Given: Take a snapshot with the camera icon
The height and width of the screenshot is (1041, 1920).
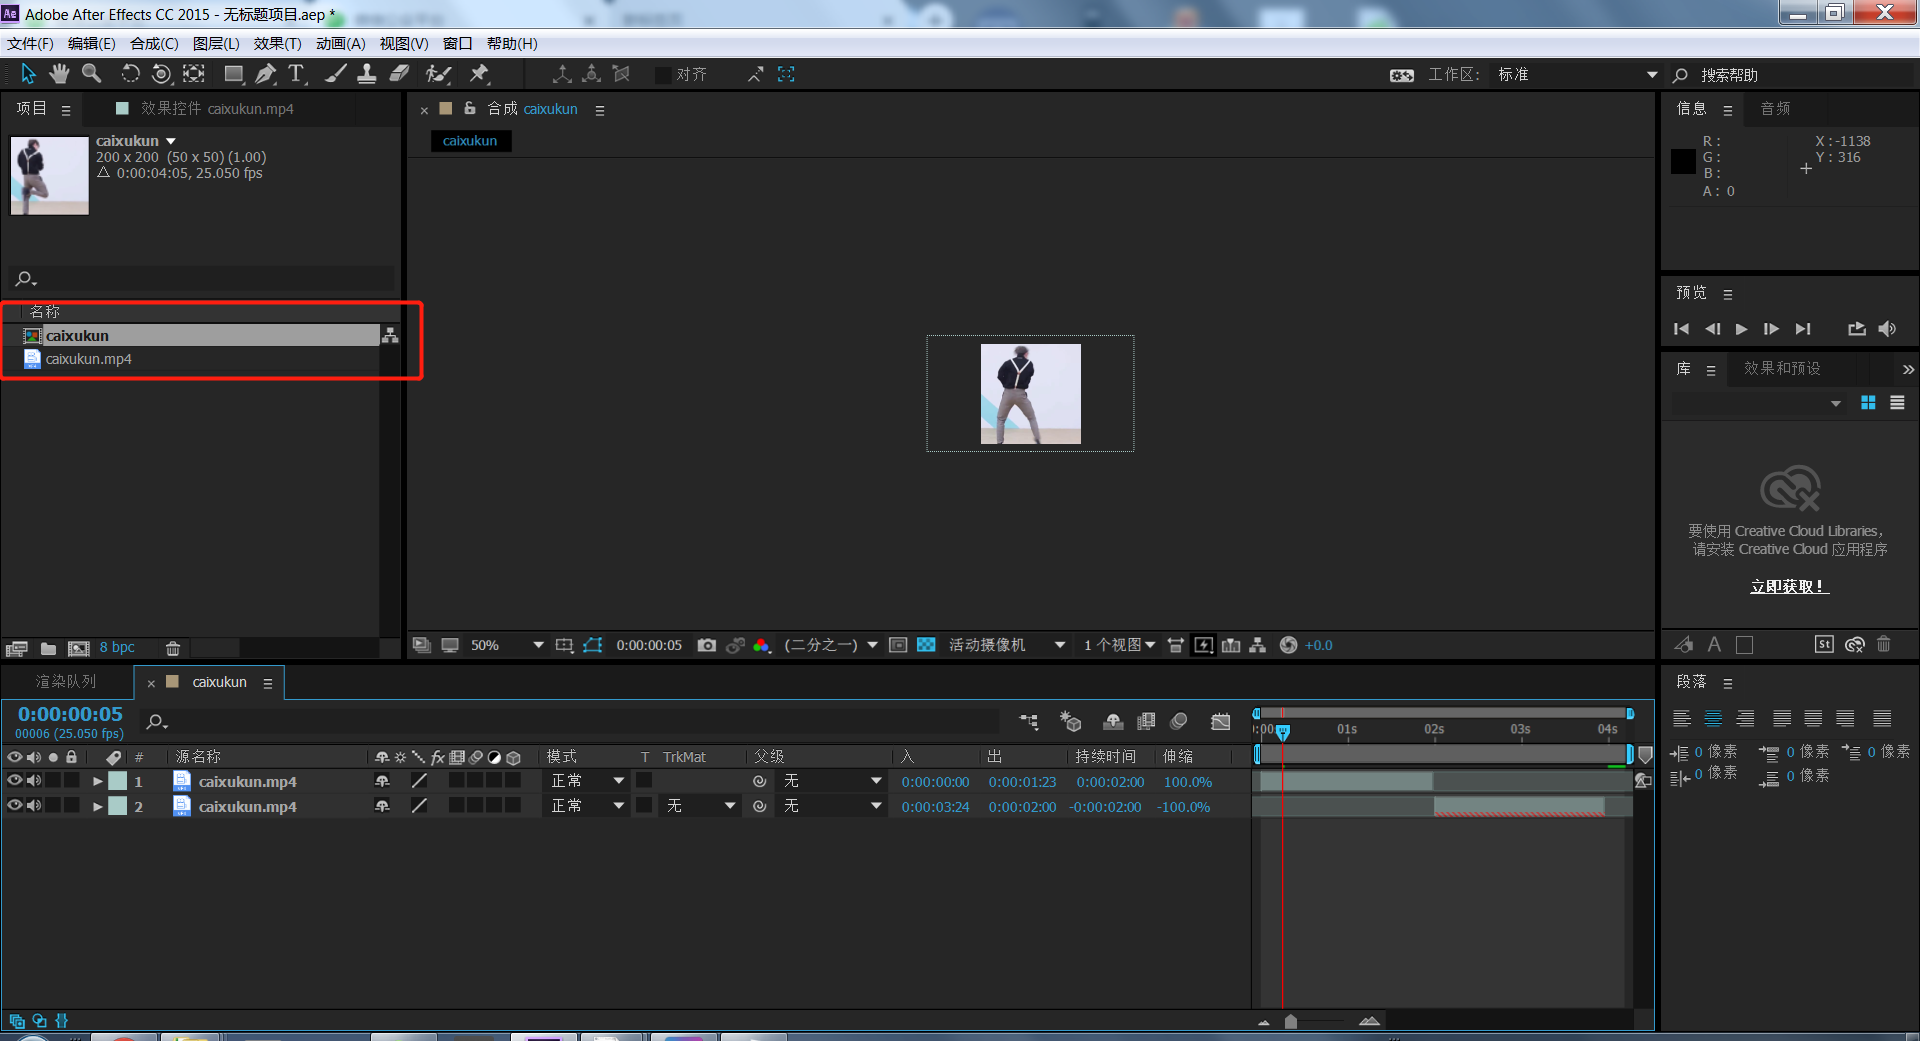Looking at the screenshot, I should [x=707, y=645].
